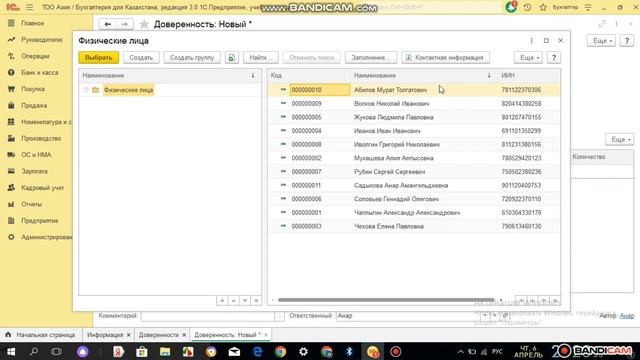Viewport: 640px width, 360px height.
Task: Open notifications bell icon in title bar
Action: [x=511, y=7]
